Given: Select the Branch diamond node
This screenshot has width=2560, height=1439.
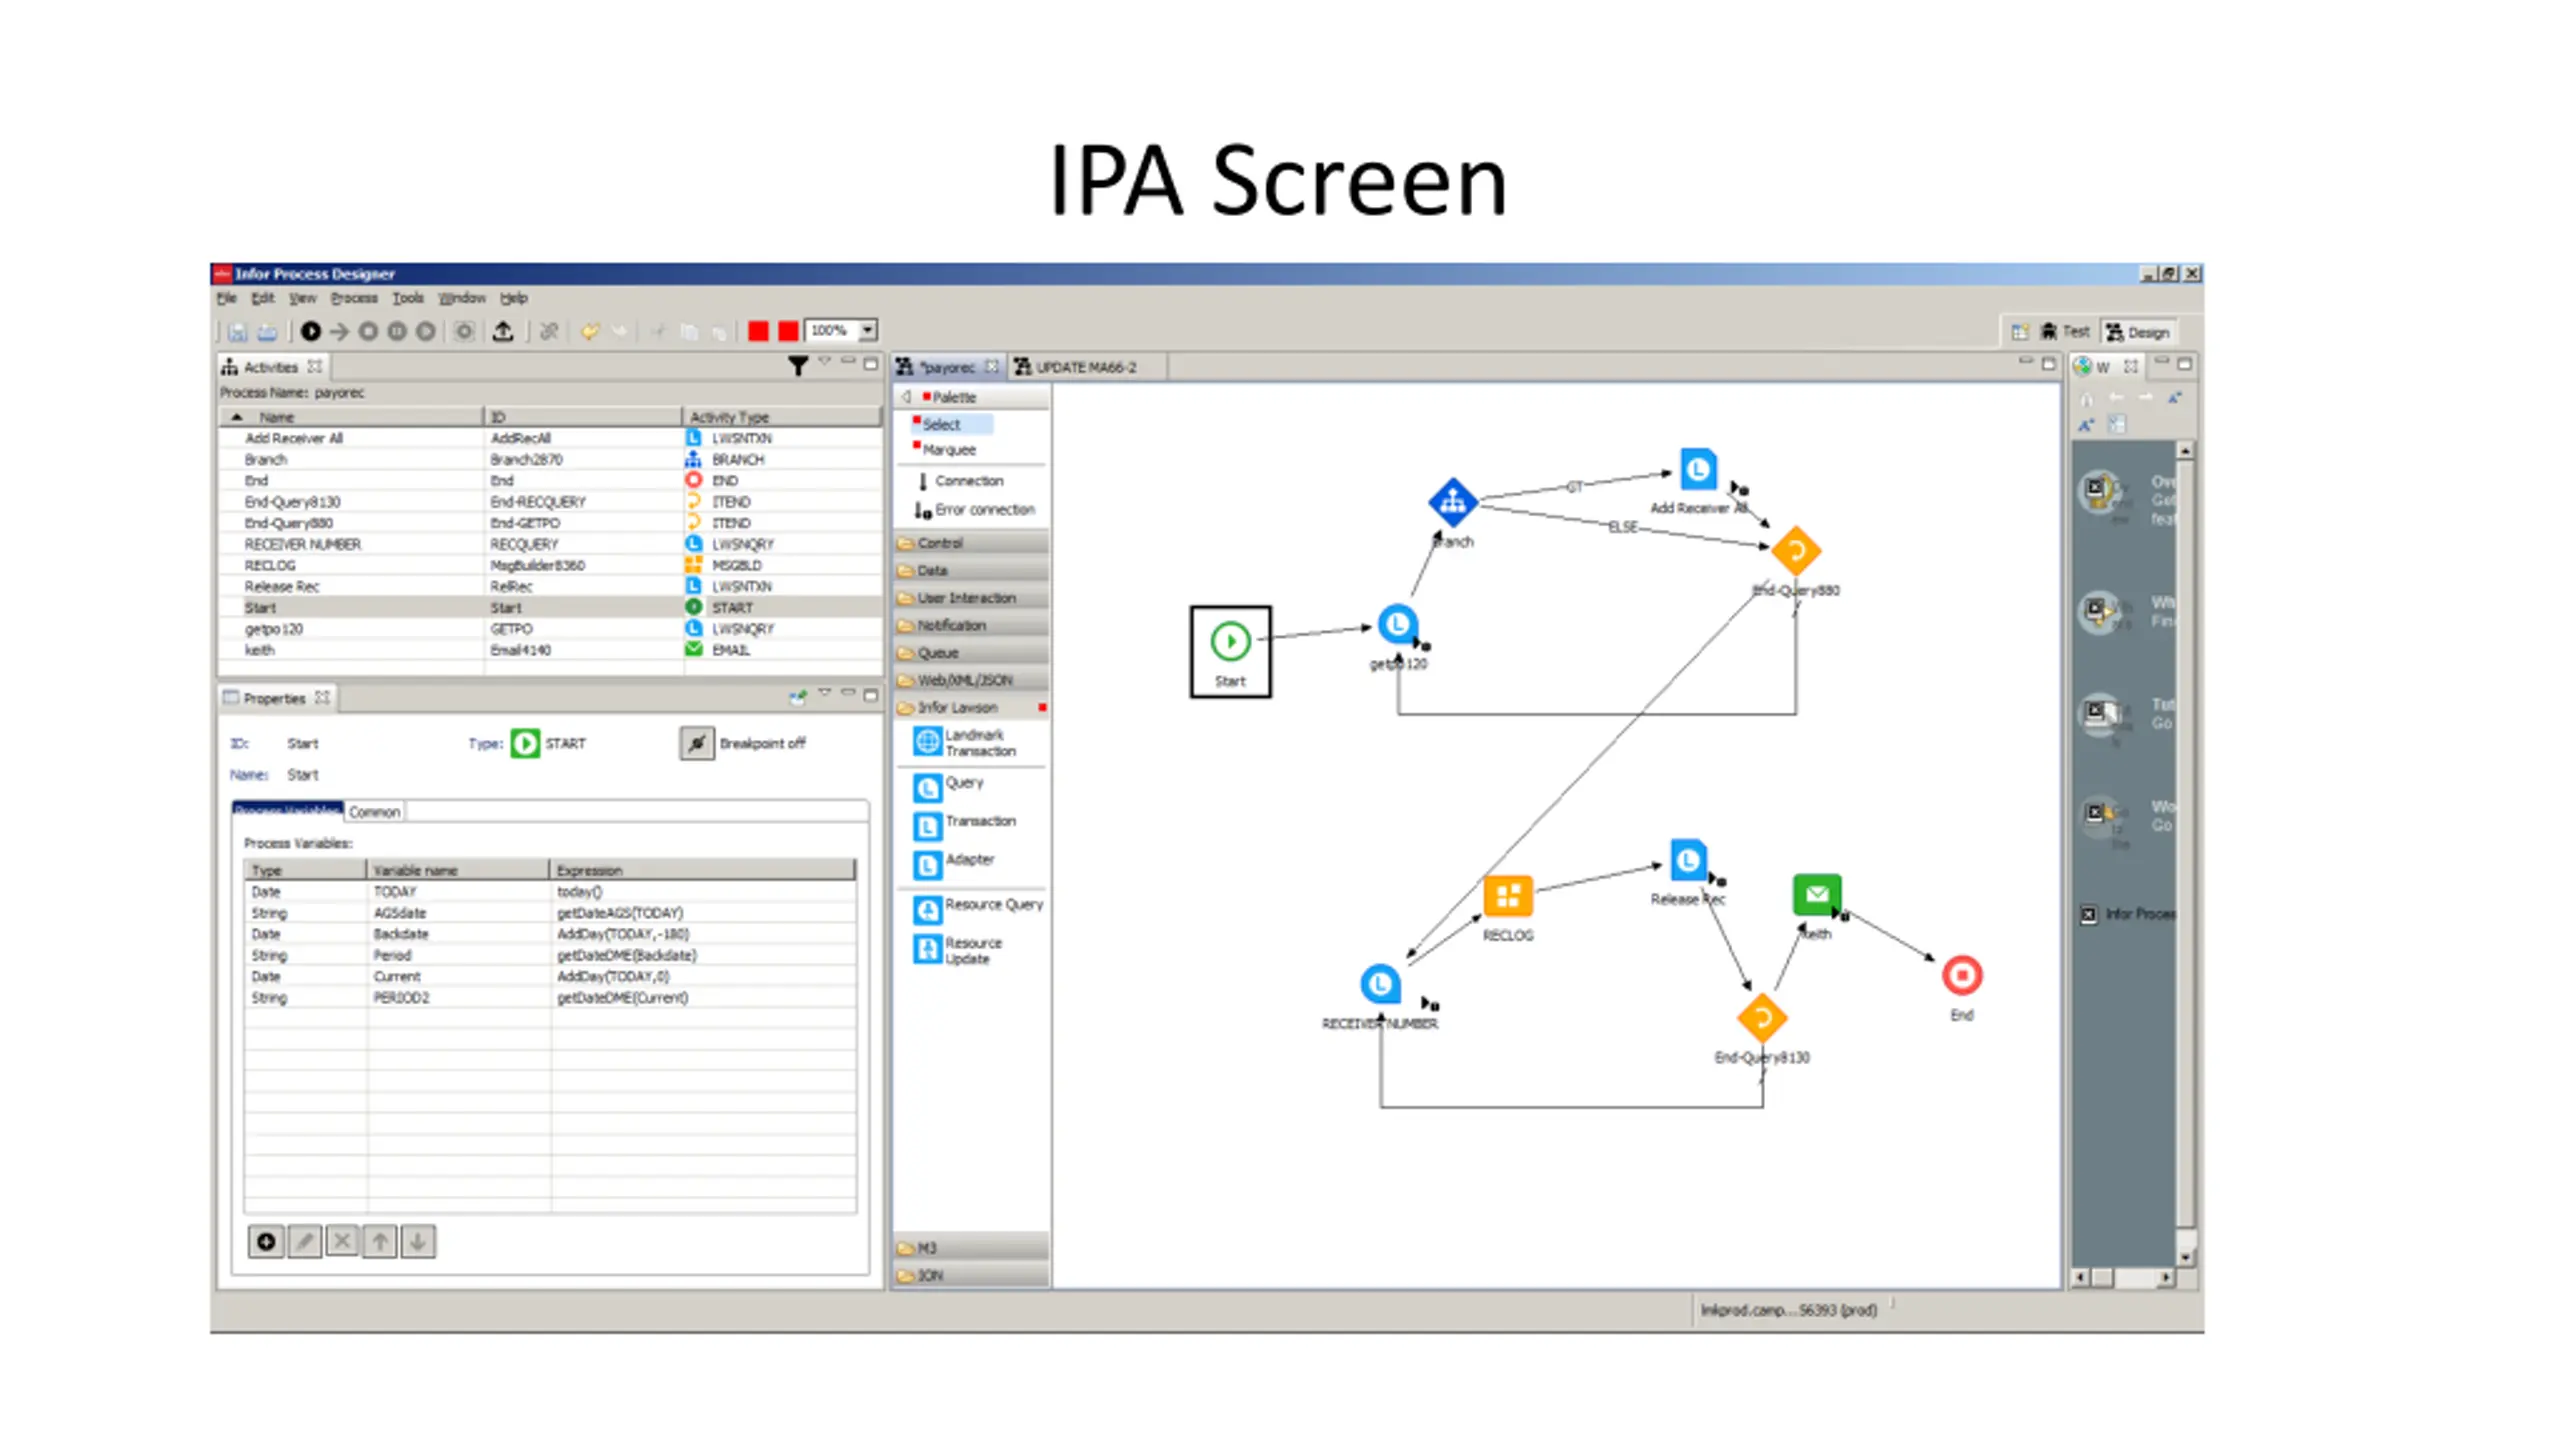Looking at the screenshot, I should [x=1452, y=502].
